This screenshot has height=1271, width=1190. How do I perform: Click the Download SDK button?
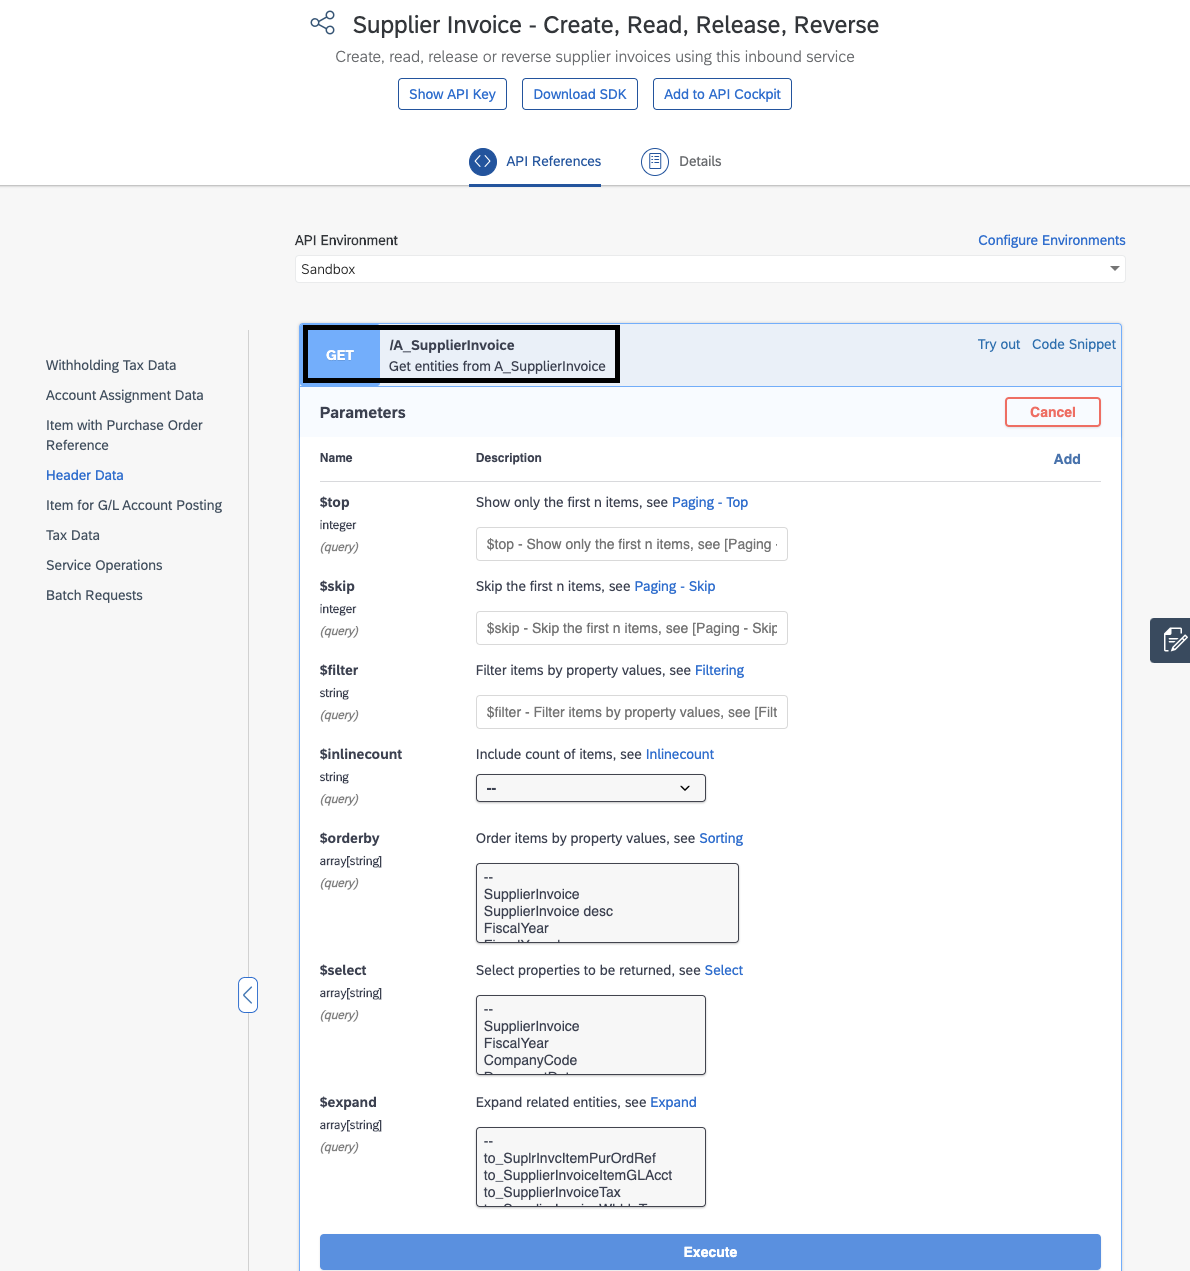pyautogui.click(x=580, y=93)
